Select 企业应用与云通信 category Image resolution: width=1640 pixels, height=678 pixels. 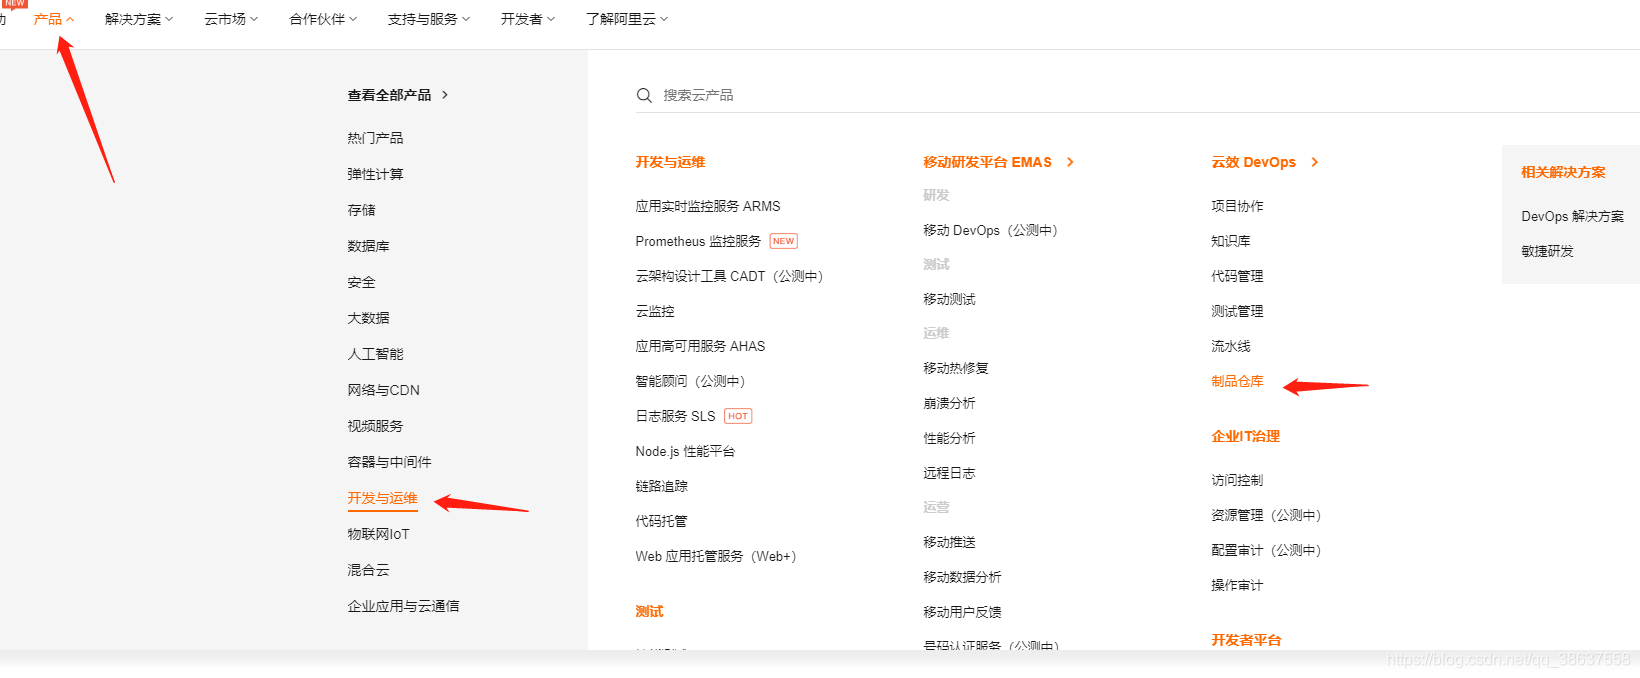tap(403, 606)
